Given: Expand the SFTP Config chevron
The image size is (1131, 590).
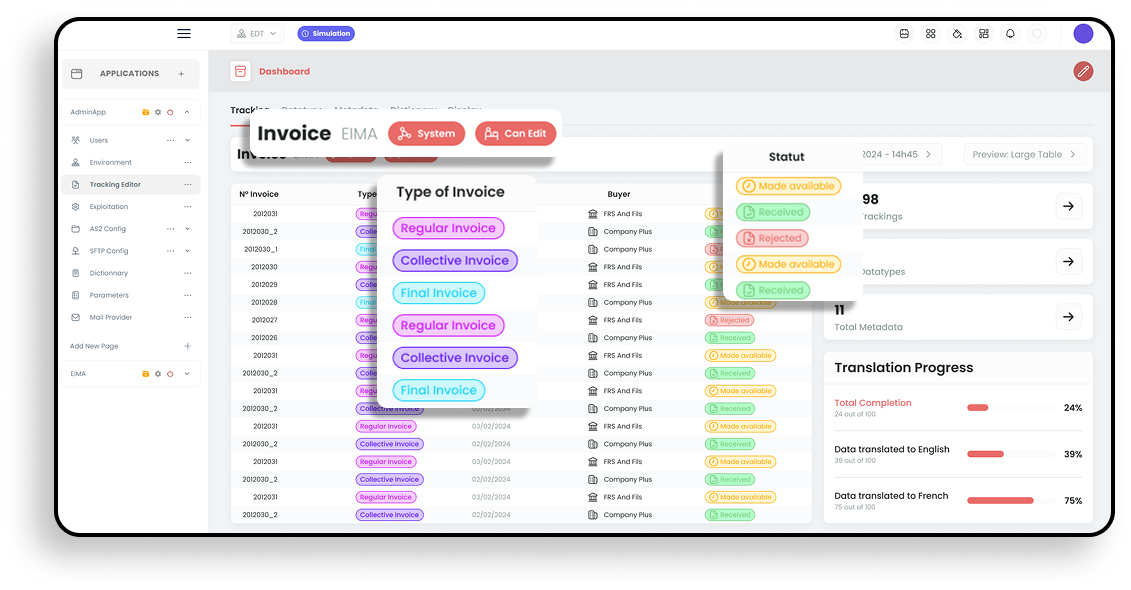Looking at the screenshot, I should pyautogui.click(x=187, y=251).
